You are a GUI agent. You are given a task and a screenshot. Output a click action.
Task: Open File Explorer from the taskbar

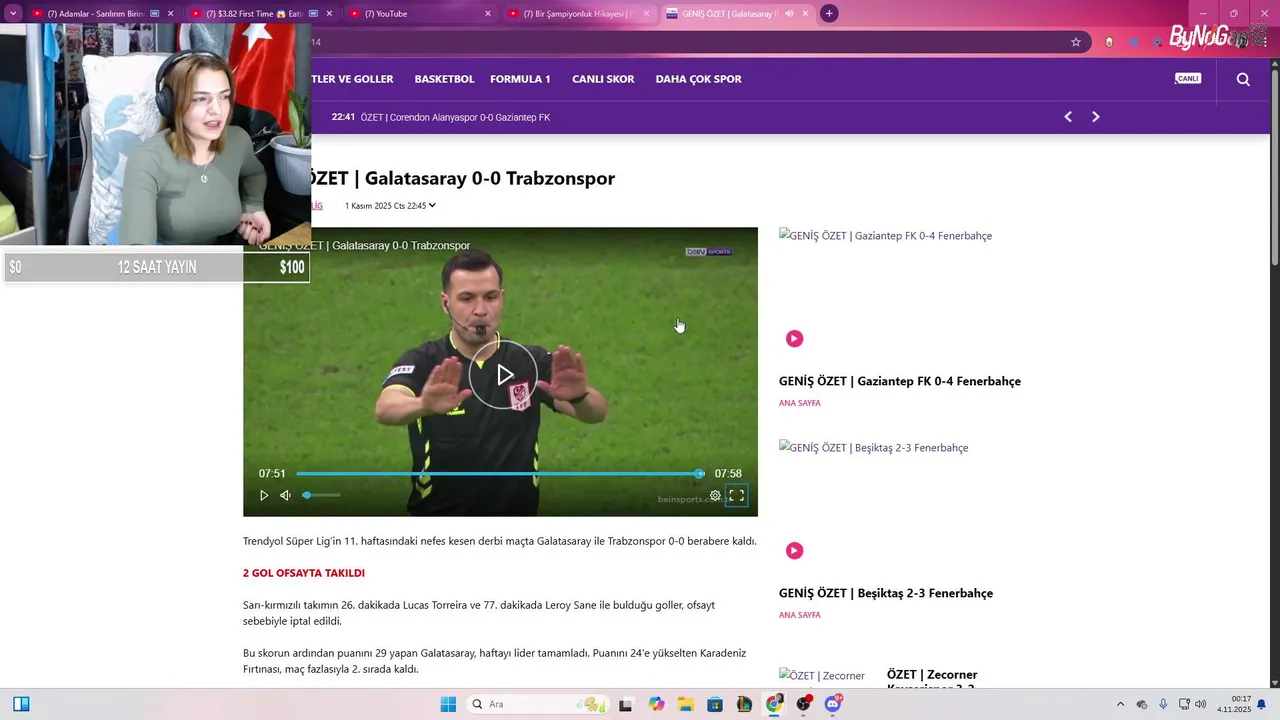point(686,704)
